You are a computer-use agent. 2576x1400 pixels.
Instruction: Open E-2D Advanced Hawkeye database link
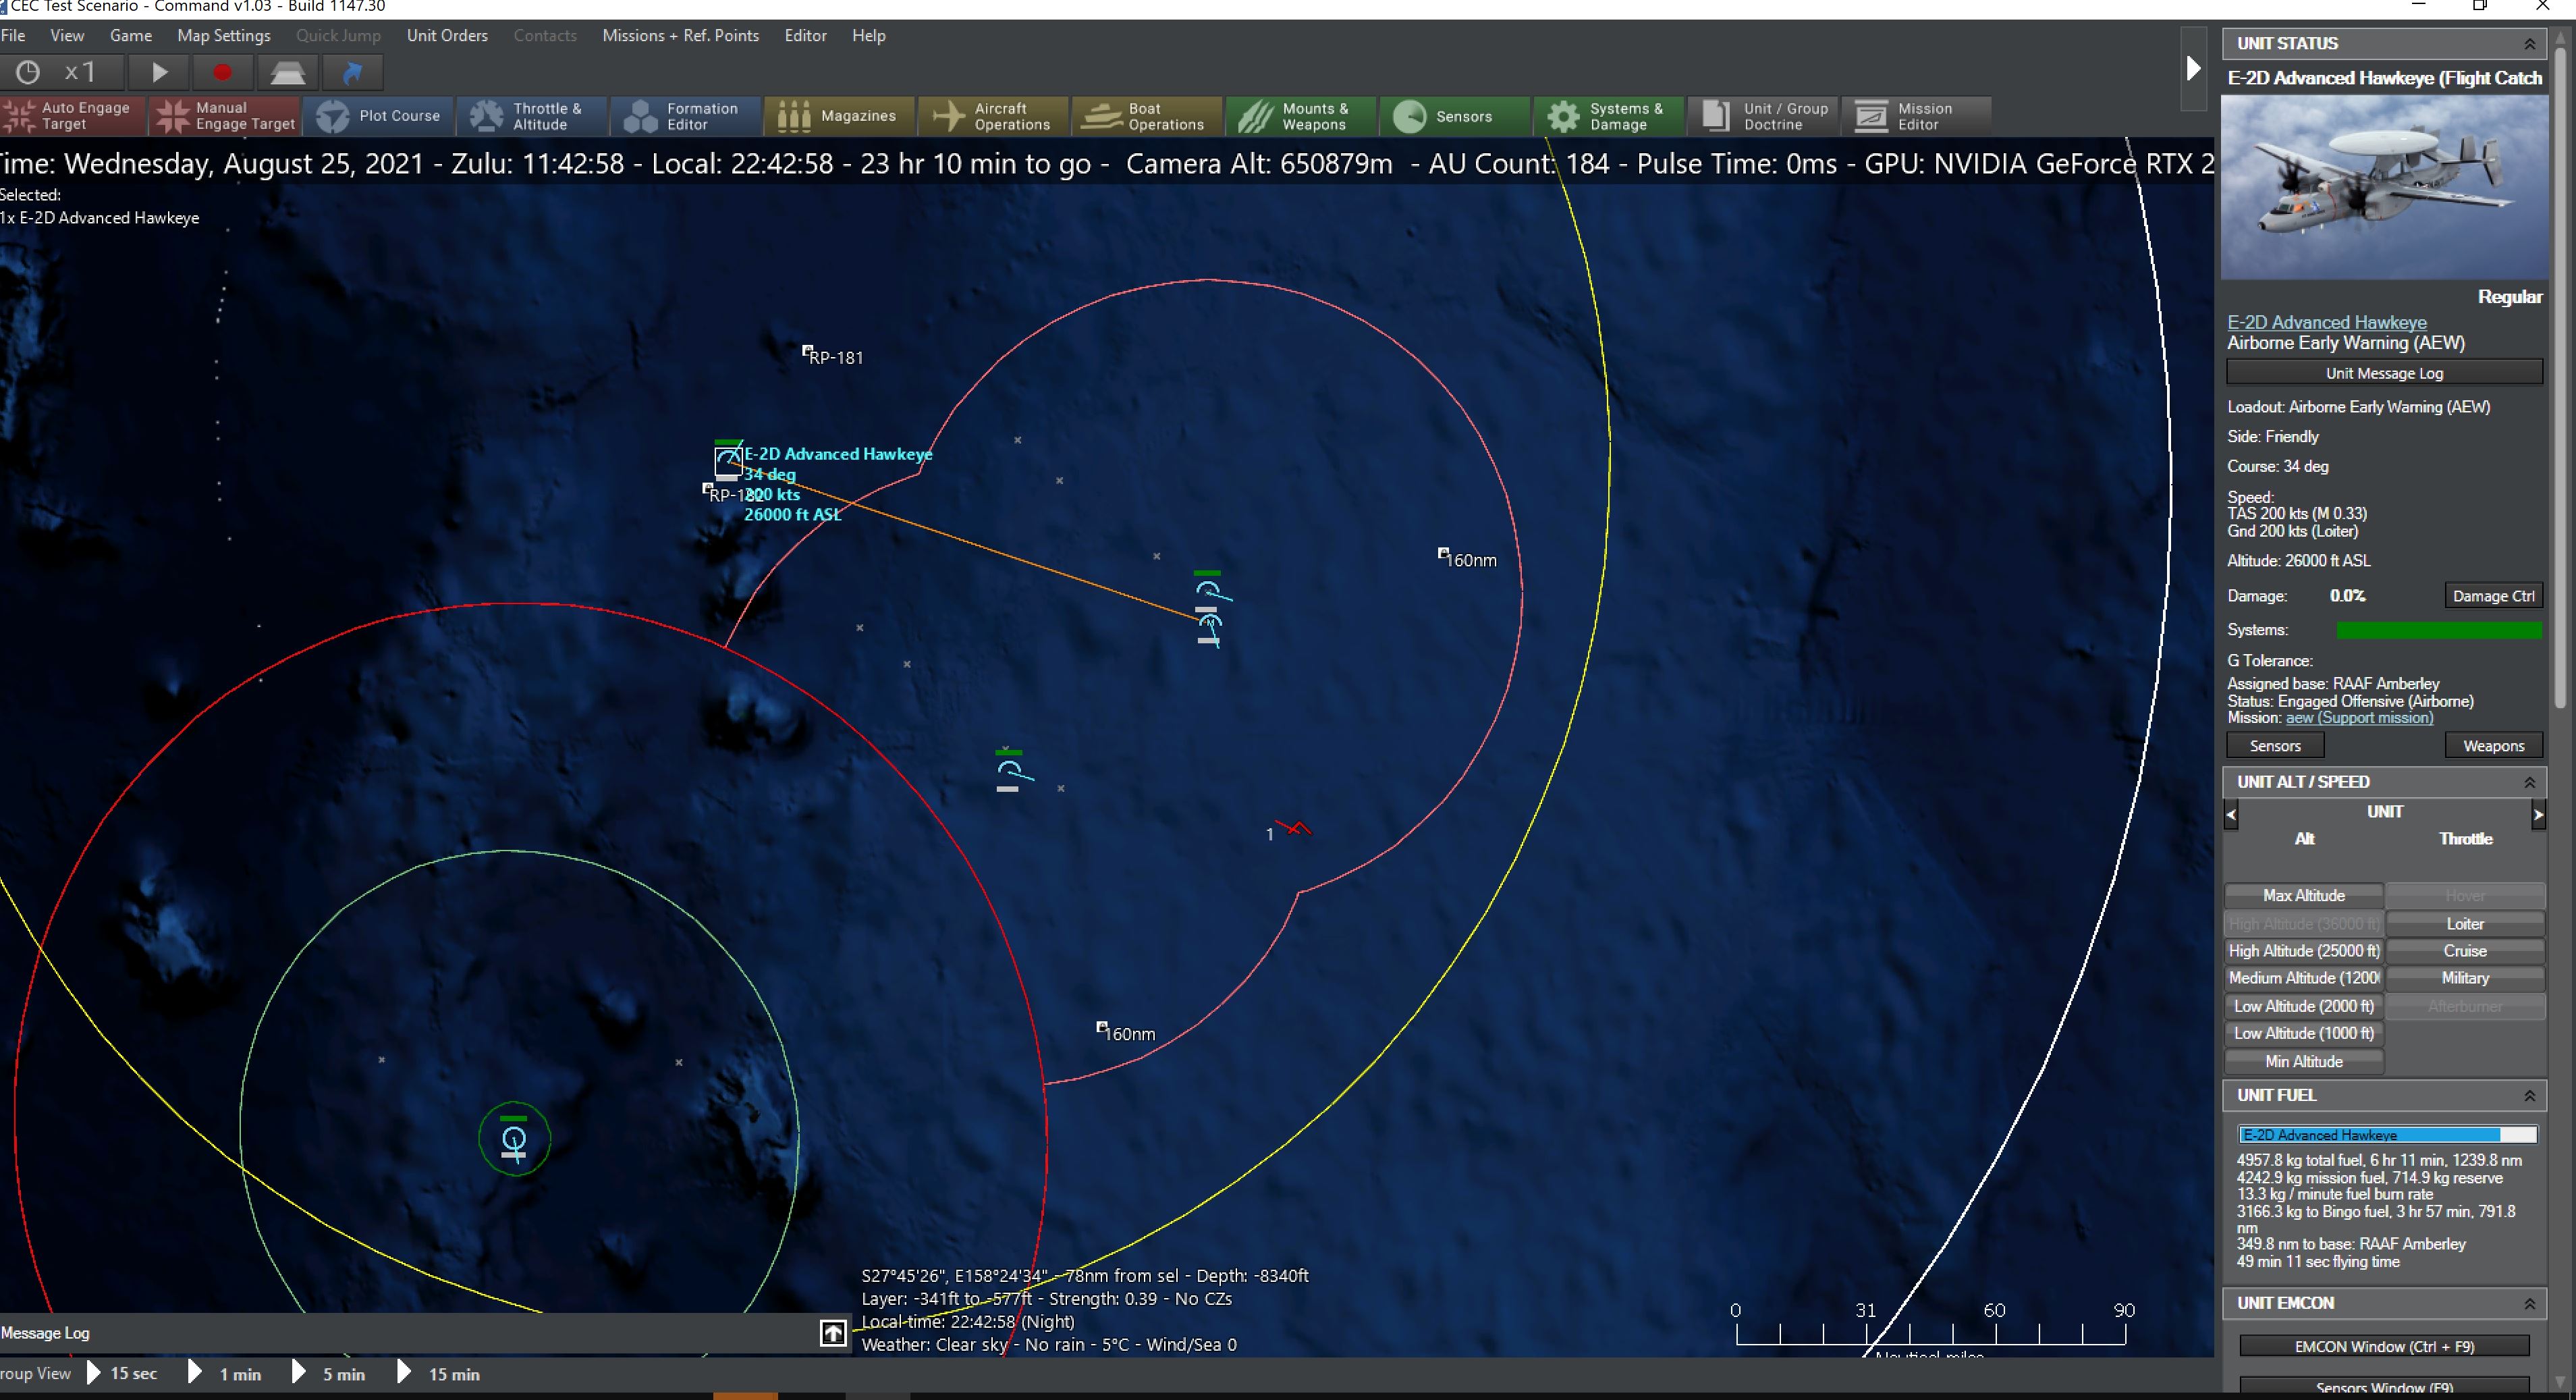pos(2326,322)
